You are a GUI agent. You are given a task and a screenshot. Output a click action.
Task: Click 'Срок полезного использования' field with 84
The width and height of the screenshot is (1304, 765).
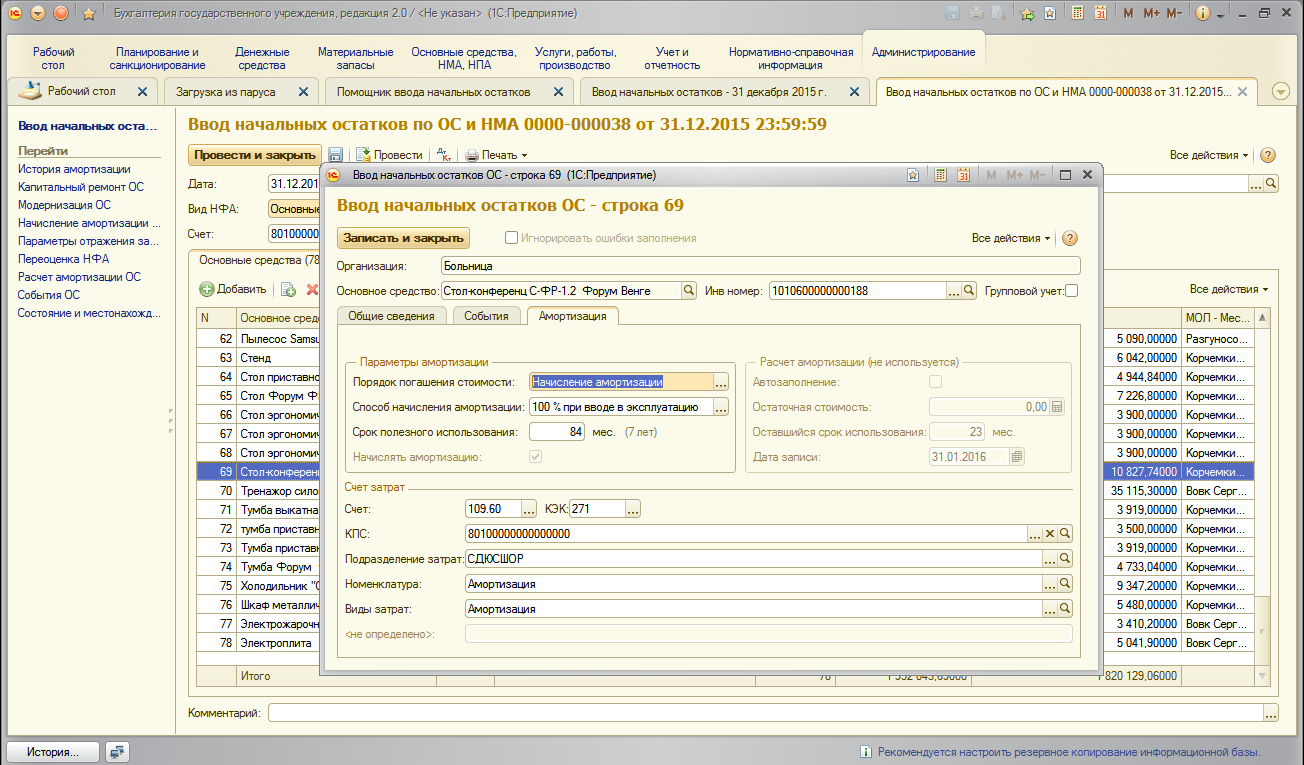coord(557,432)
